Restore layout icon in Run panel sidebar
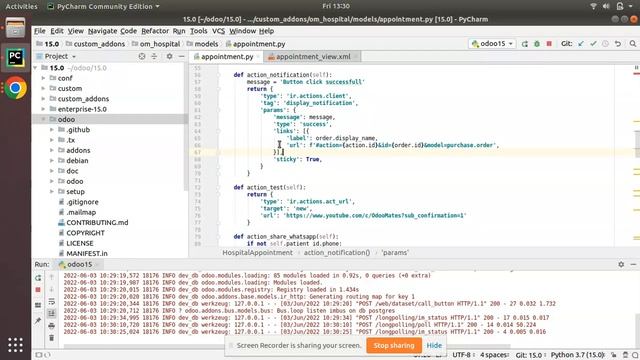640x360 pixels. click(38, 305)
